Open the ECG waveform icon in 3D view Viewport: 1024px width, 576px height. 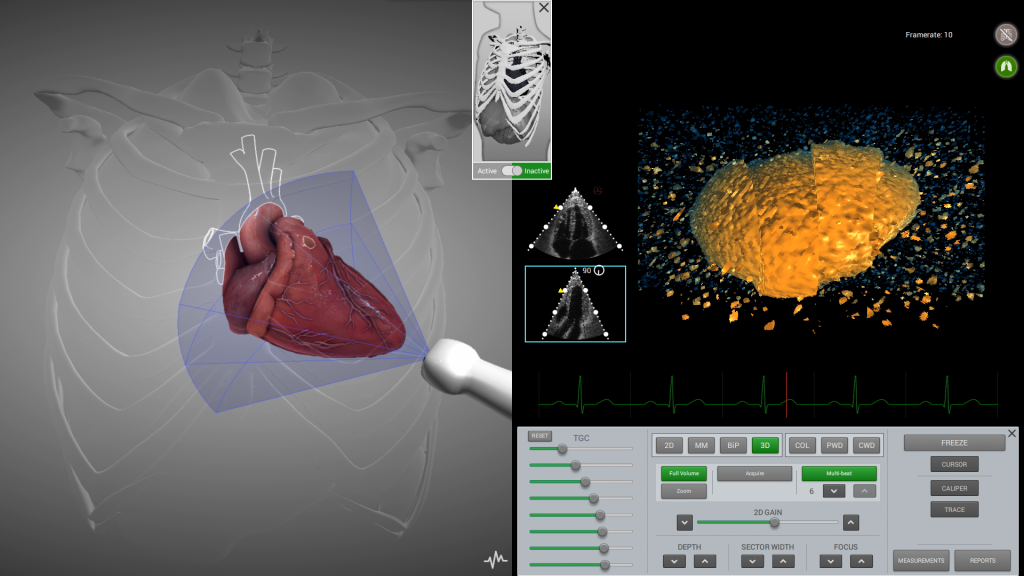tap(496, 559)
